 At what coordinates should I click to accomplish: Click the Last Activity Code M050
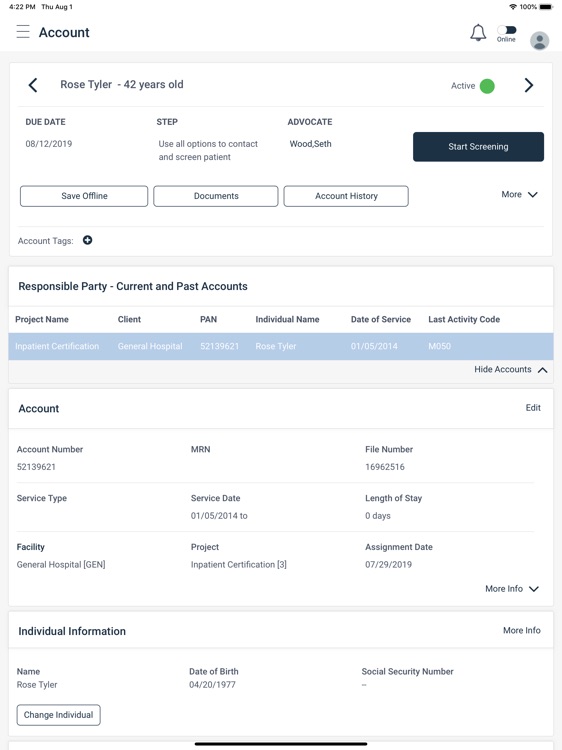(x=440, y=346)
